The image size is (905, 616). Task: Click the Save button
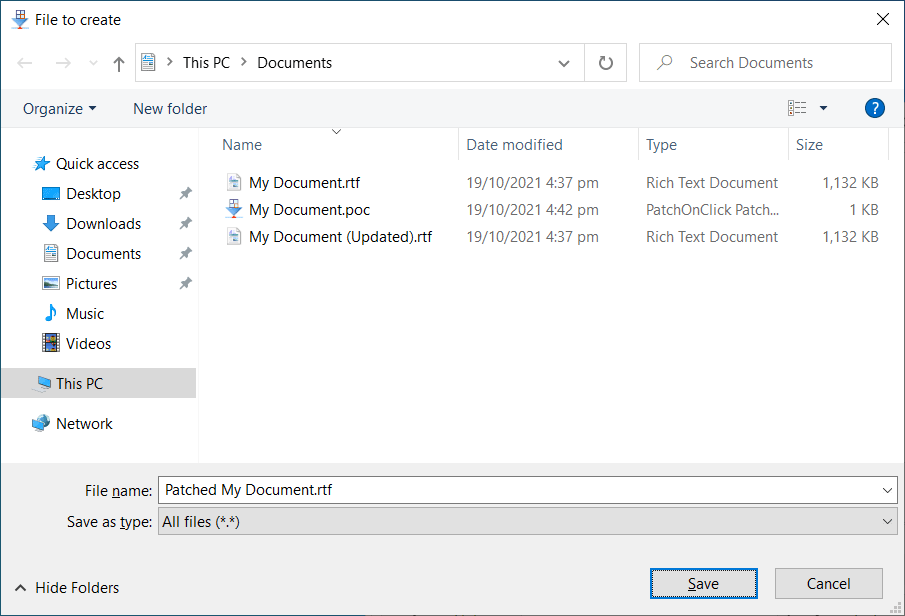[704, 584]
